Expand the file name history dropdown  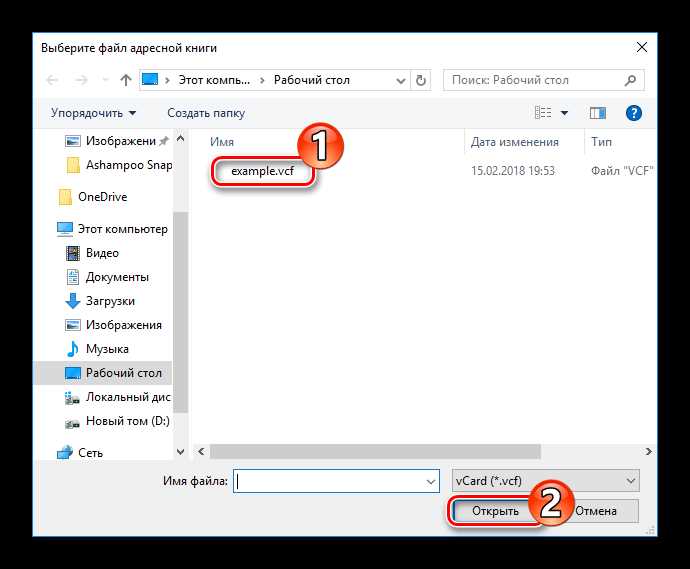click(431, 481)
